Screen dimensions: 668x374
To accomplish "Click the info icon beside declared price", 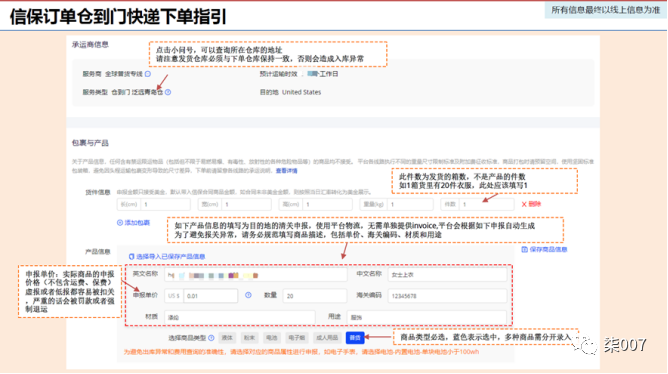I will pyautogui.click(x=248, y=295).
